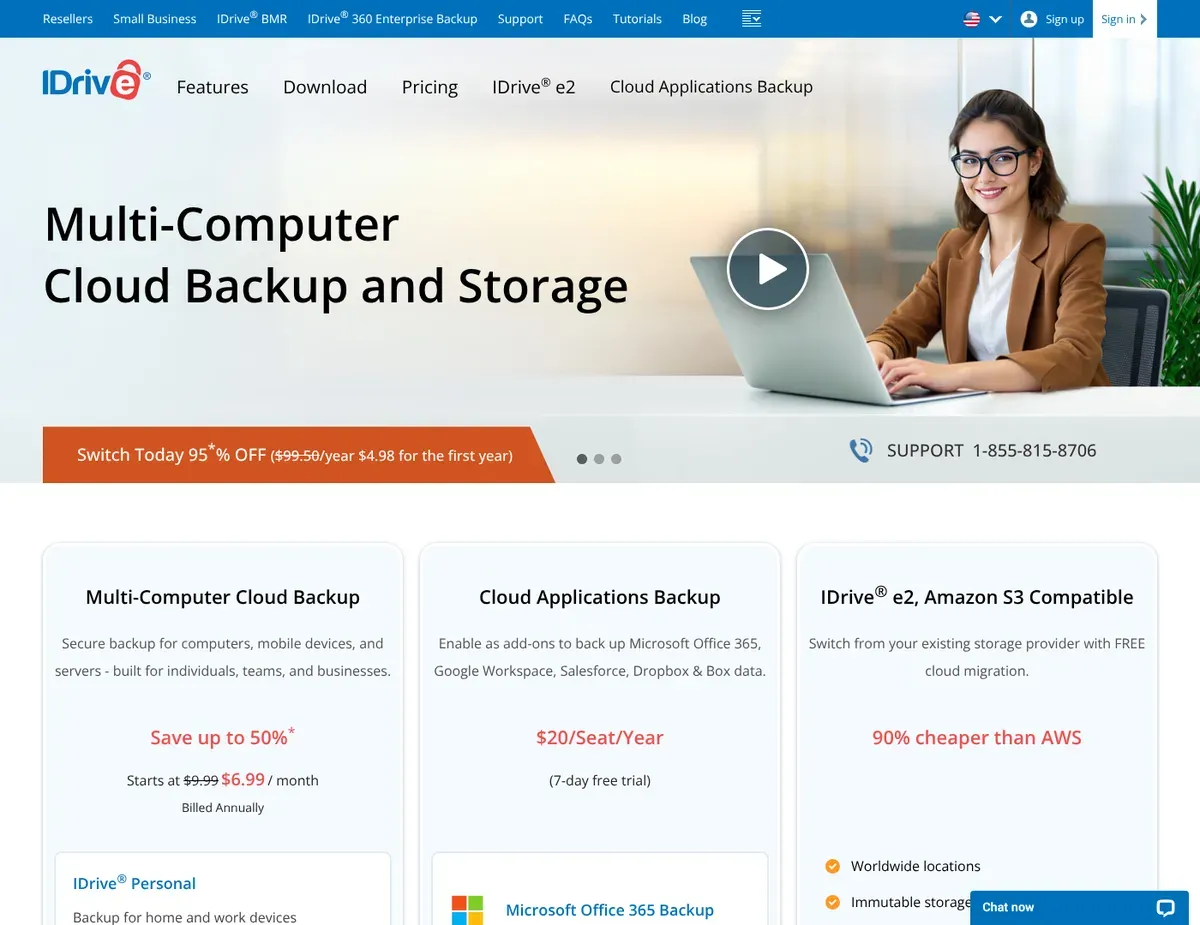Open Cloud Applications Backup in main nav
The width and height of the screenshot is (1200, 925).
pyautogui.click(x=711, y=87)
